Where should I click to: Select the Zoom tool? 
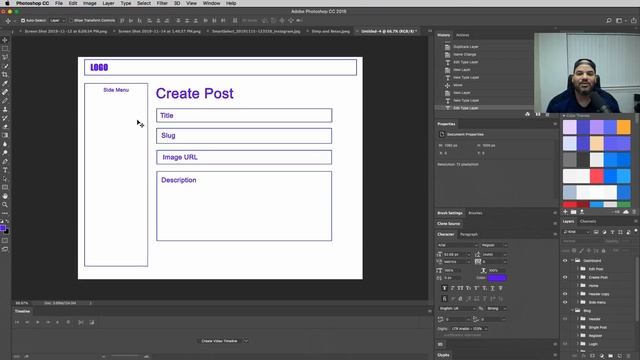(5, 204)
